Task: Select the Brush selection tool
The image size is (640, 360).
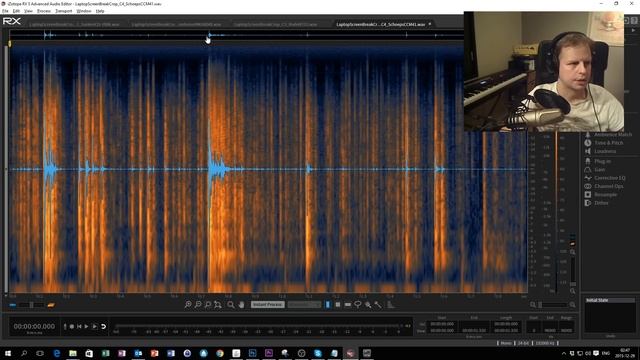Action: point(368,304)
